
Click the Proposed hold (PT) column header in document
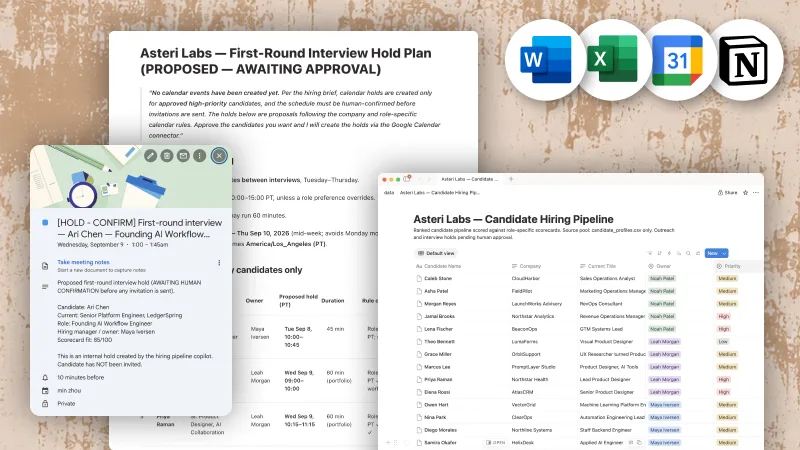click(298, 301)
